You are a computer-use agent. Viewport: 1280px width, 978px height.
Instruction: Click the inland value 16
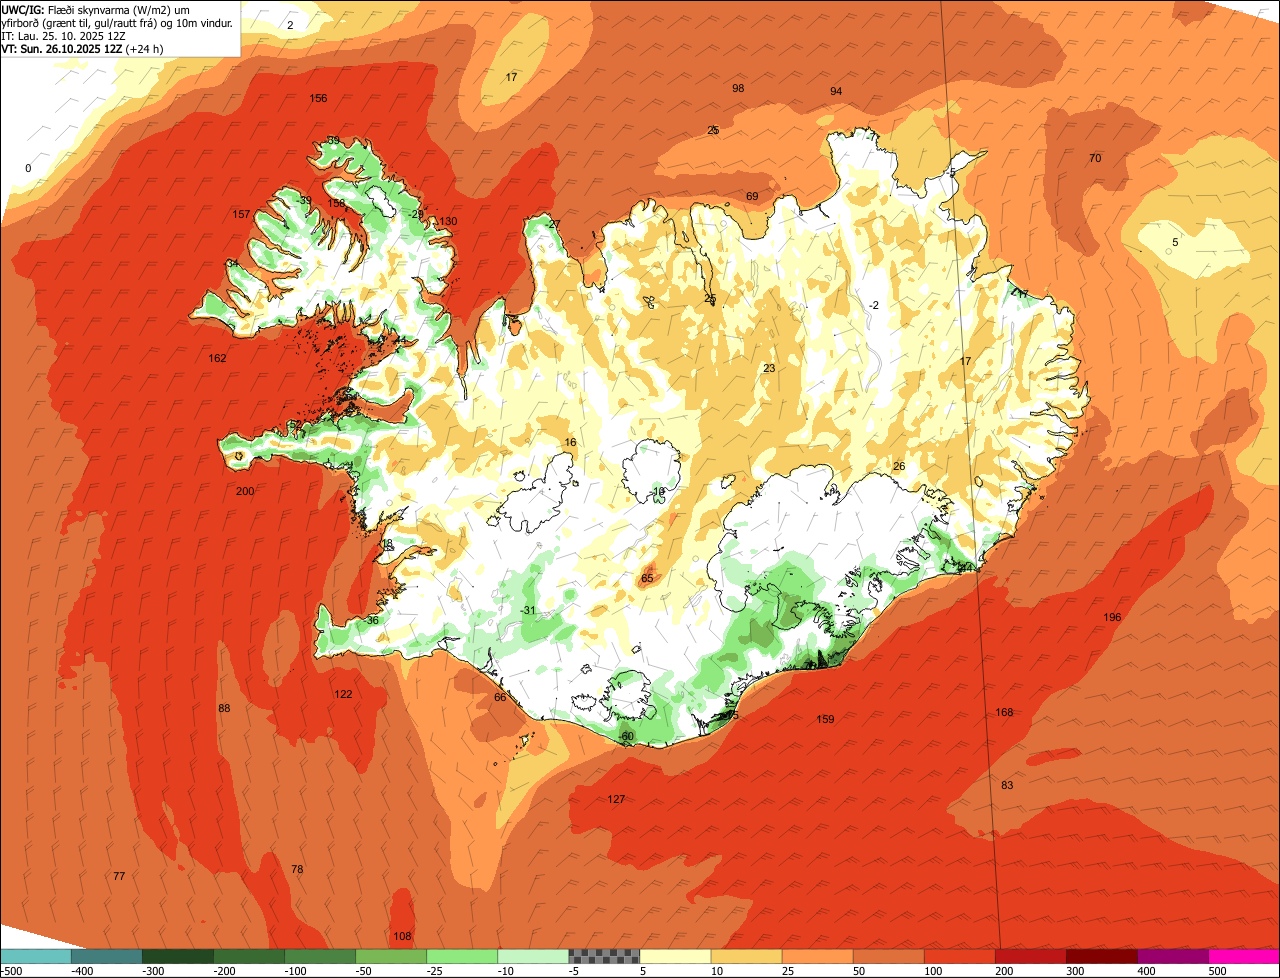coord(571,442)
